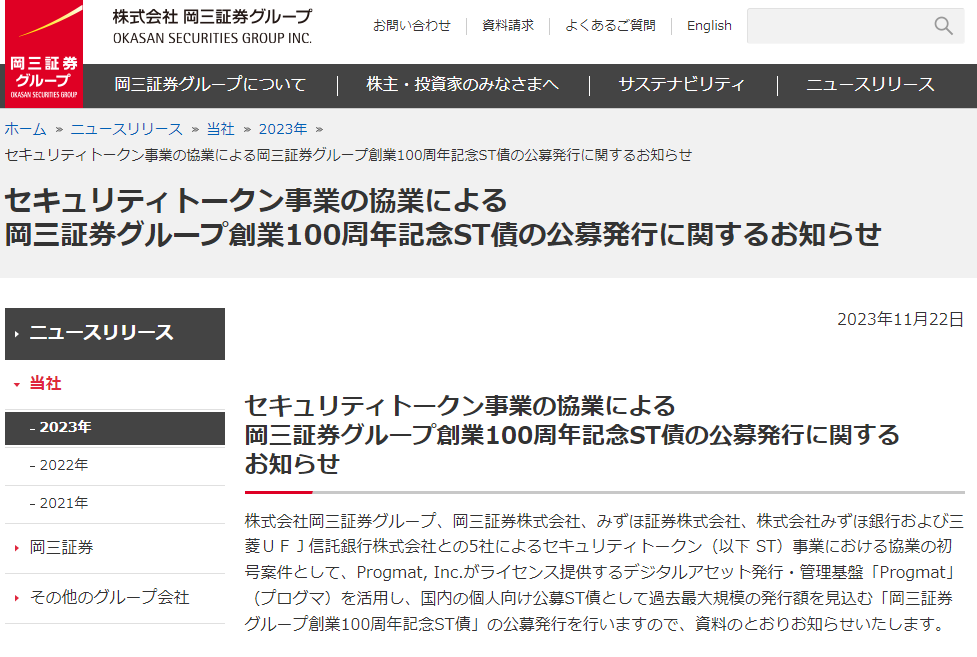Go to ニュースリリース breadcrumb link
977x657 pixels.
(x=126, y=129)
